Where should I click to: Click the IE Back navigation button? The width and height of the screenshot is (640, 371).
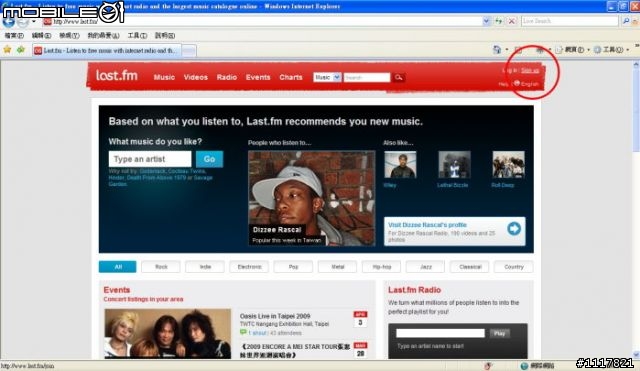click(9, 22)
